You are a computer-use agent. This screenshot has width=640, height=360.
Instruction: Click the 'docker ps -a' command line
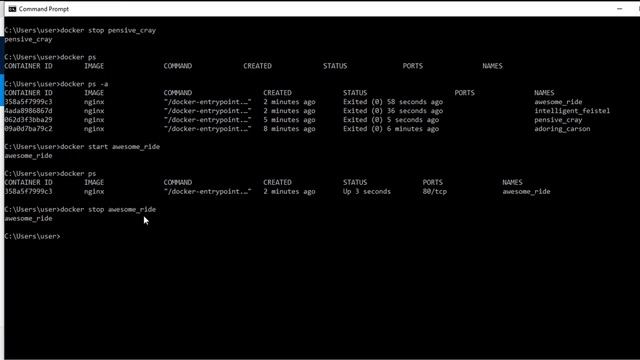[56, 84]
